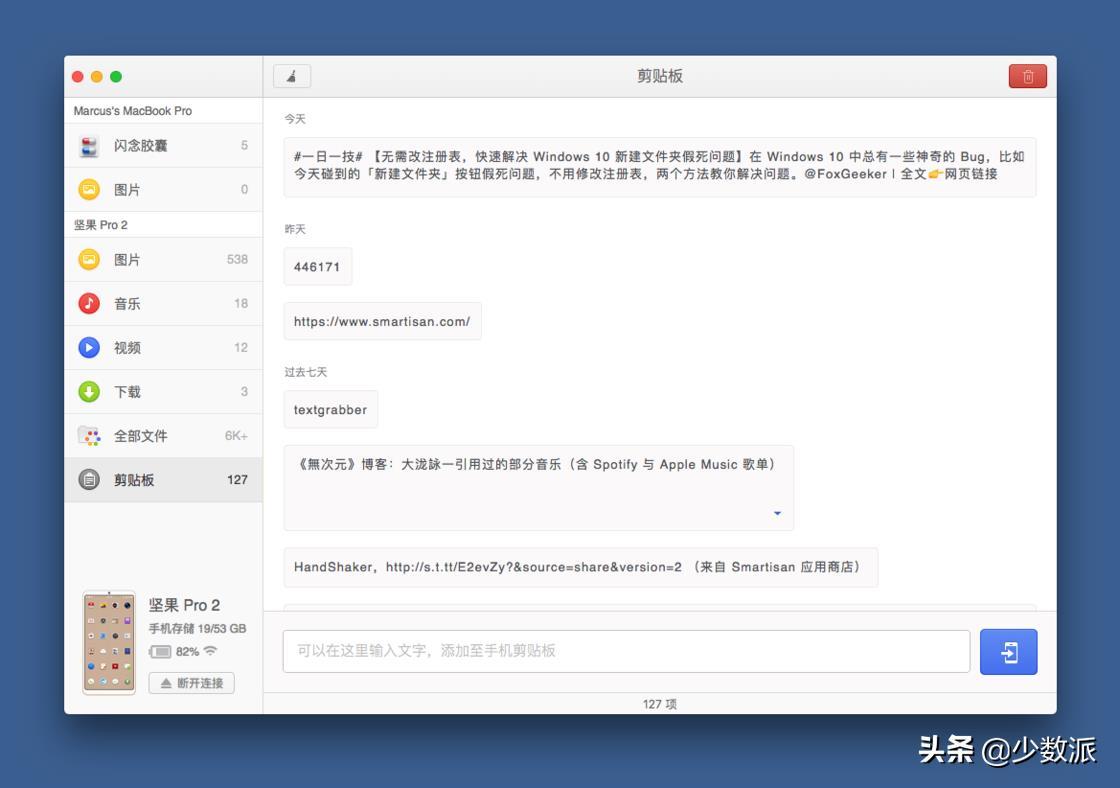The width and height of the screenshot is (1120, 788).
Task: Click the red trash delete button
Action: click(x=1027, y=76)
